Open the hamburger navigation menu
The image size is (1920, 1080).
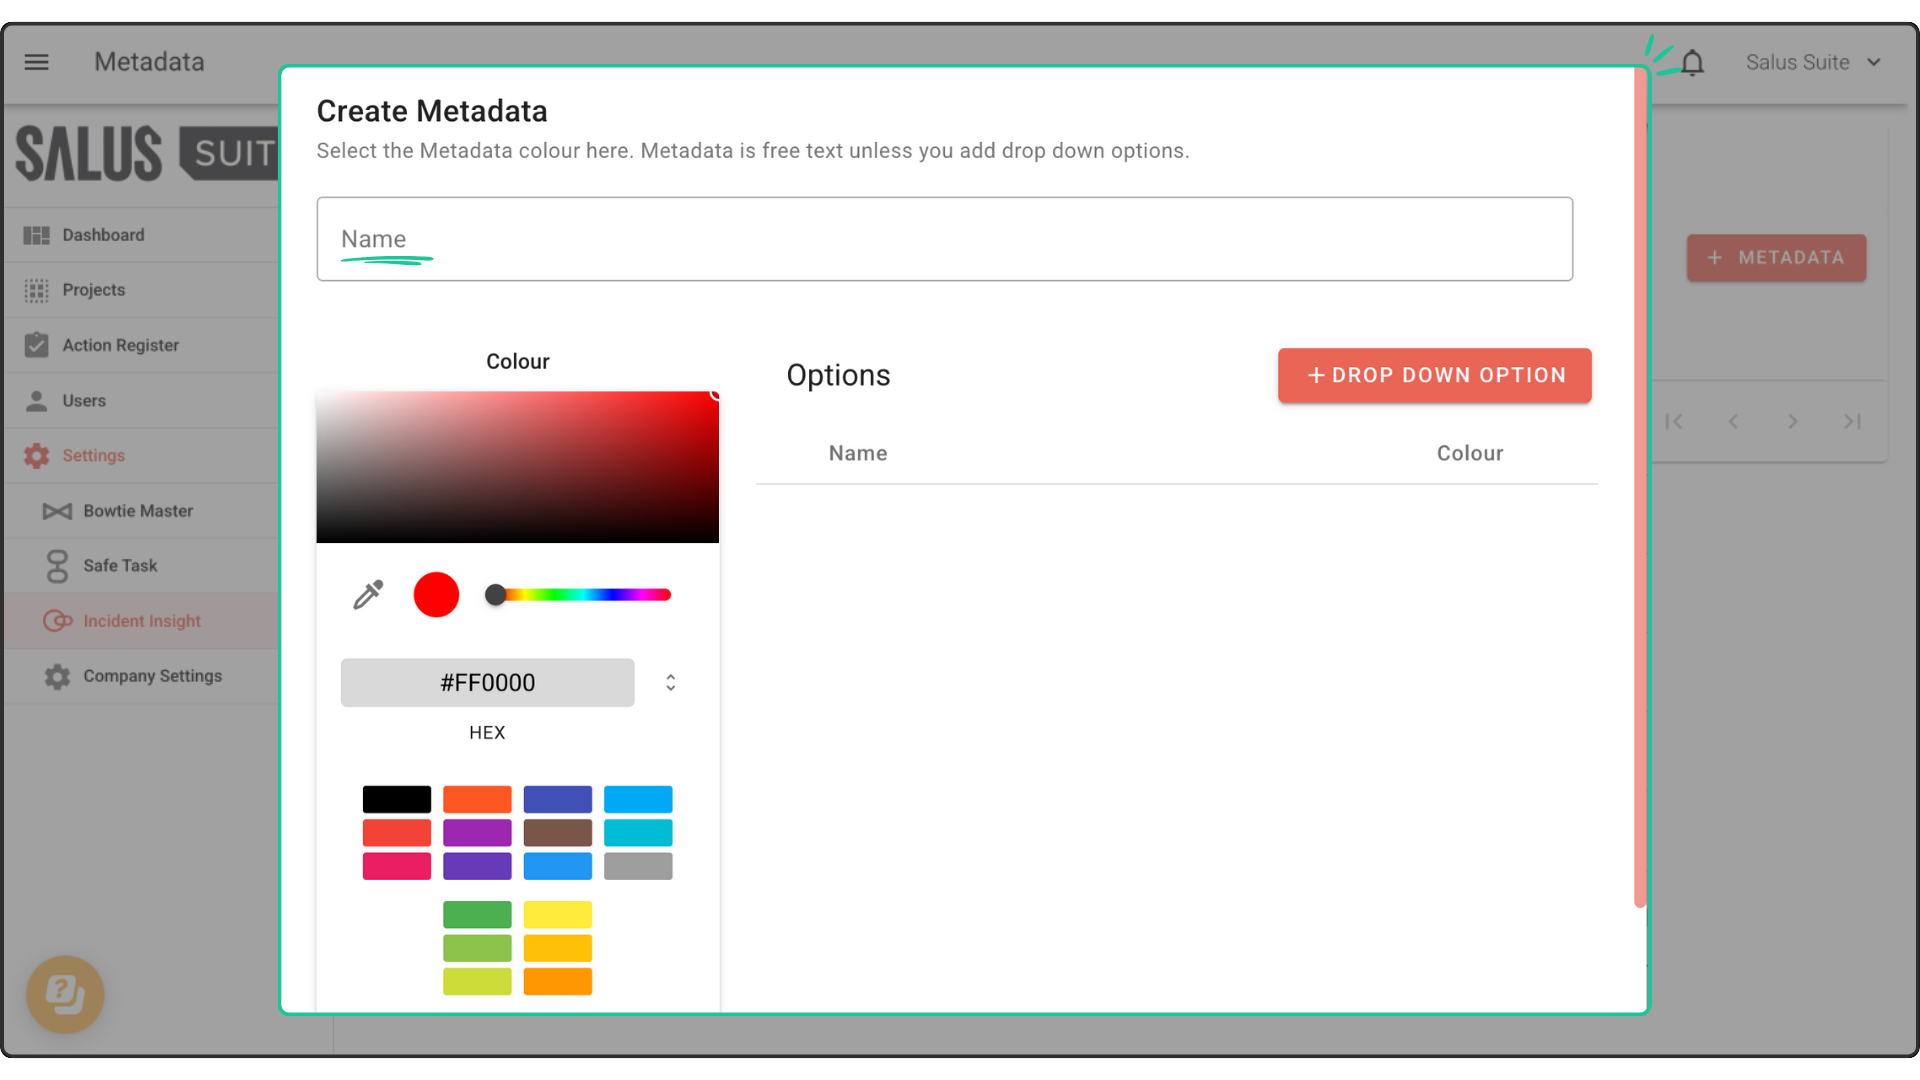[x=36, y=62]
